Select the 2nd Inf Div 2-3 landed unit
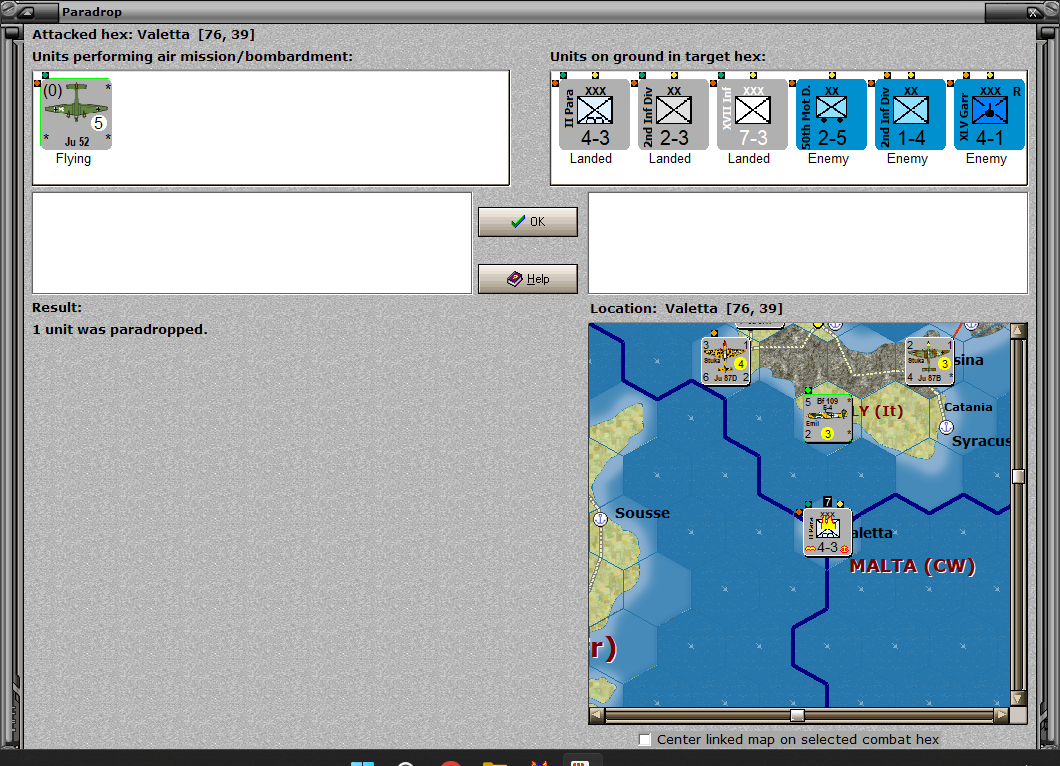1060x766 pixels. click(x=673, y=114)
